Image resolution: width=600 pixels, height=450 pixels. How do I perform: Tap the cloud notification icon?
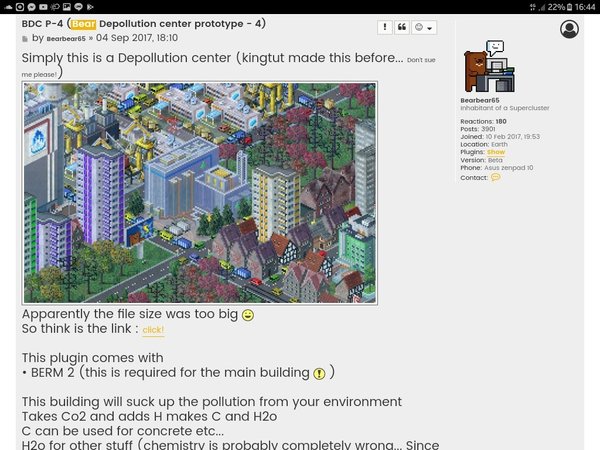click(x=8, y=7)
